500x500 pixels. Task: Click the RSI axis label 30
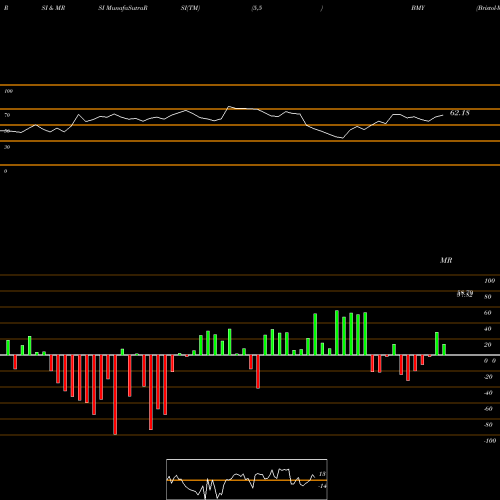(x=7, y=147)
